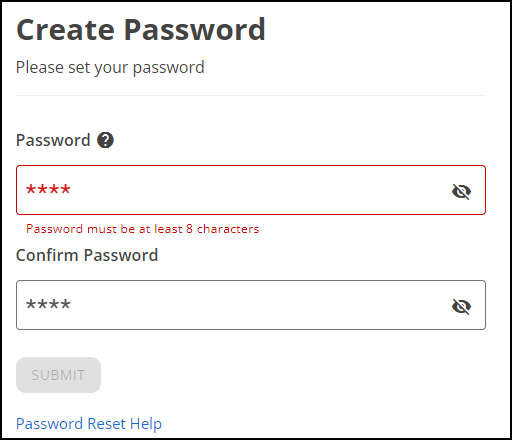Toggle the crossed-out eye icon in the lower field
The height and width of the screenshot is (440, 512).
(461, 306)
